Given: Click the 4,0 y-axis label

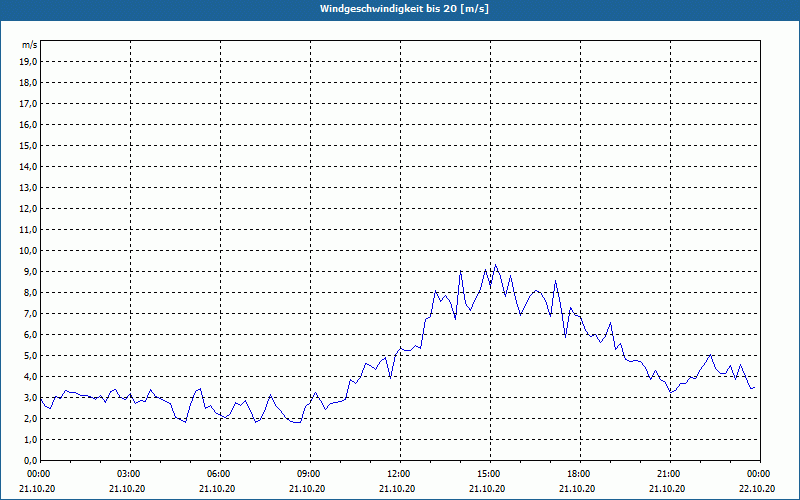Looking at the screenshot, I should point(30,377).
